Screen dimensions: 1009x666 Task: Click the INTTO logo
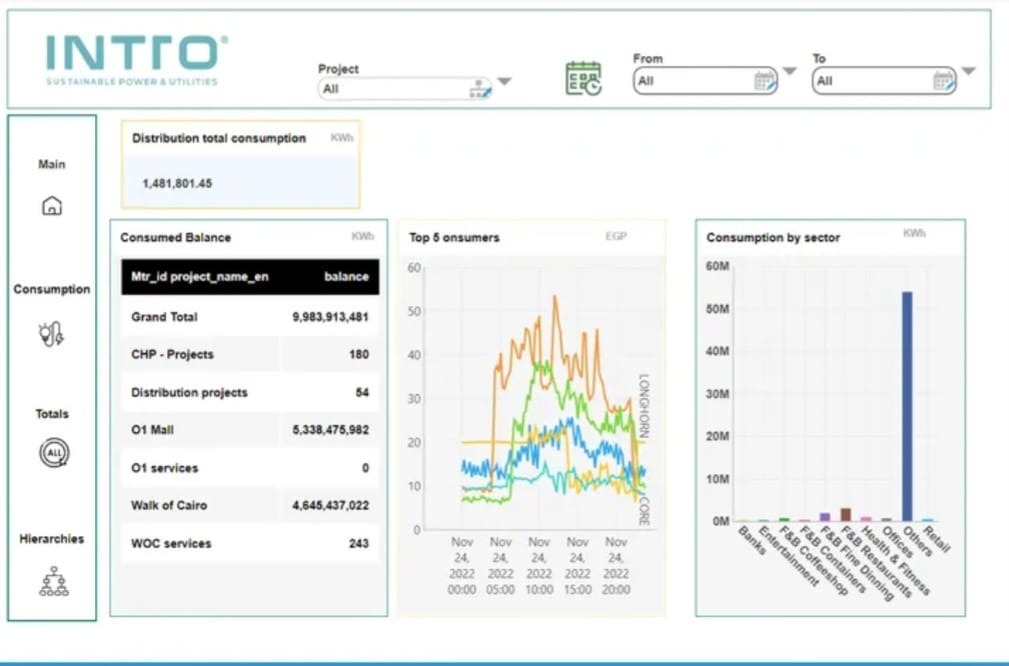pos(136,58)
